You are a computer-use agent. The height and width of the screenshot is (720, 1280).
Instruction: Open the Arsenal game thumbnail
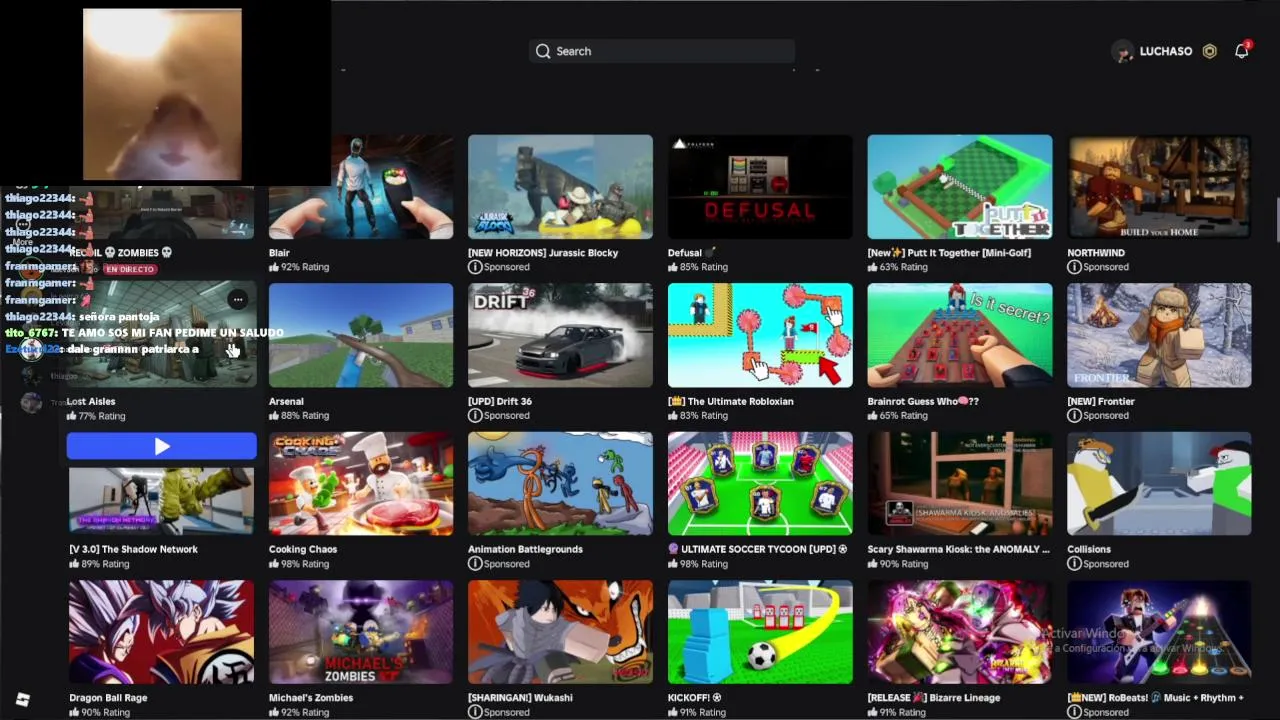pyautogui.click(x=361, y=335)
